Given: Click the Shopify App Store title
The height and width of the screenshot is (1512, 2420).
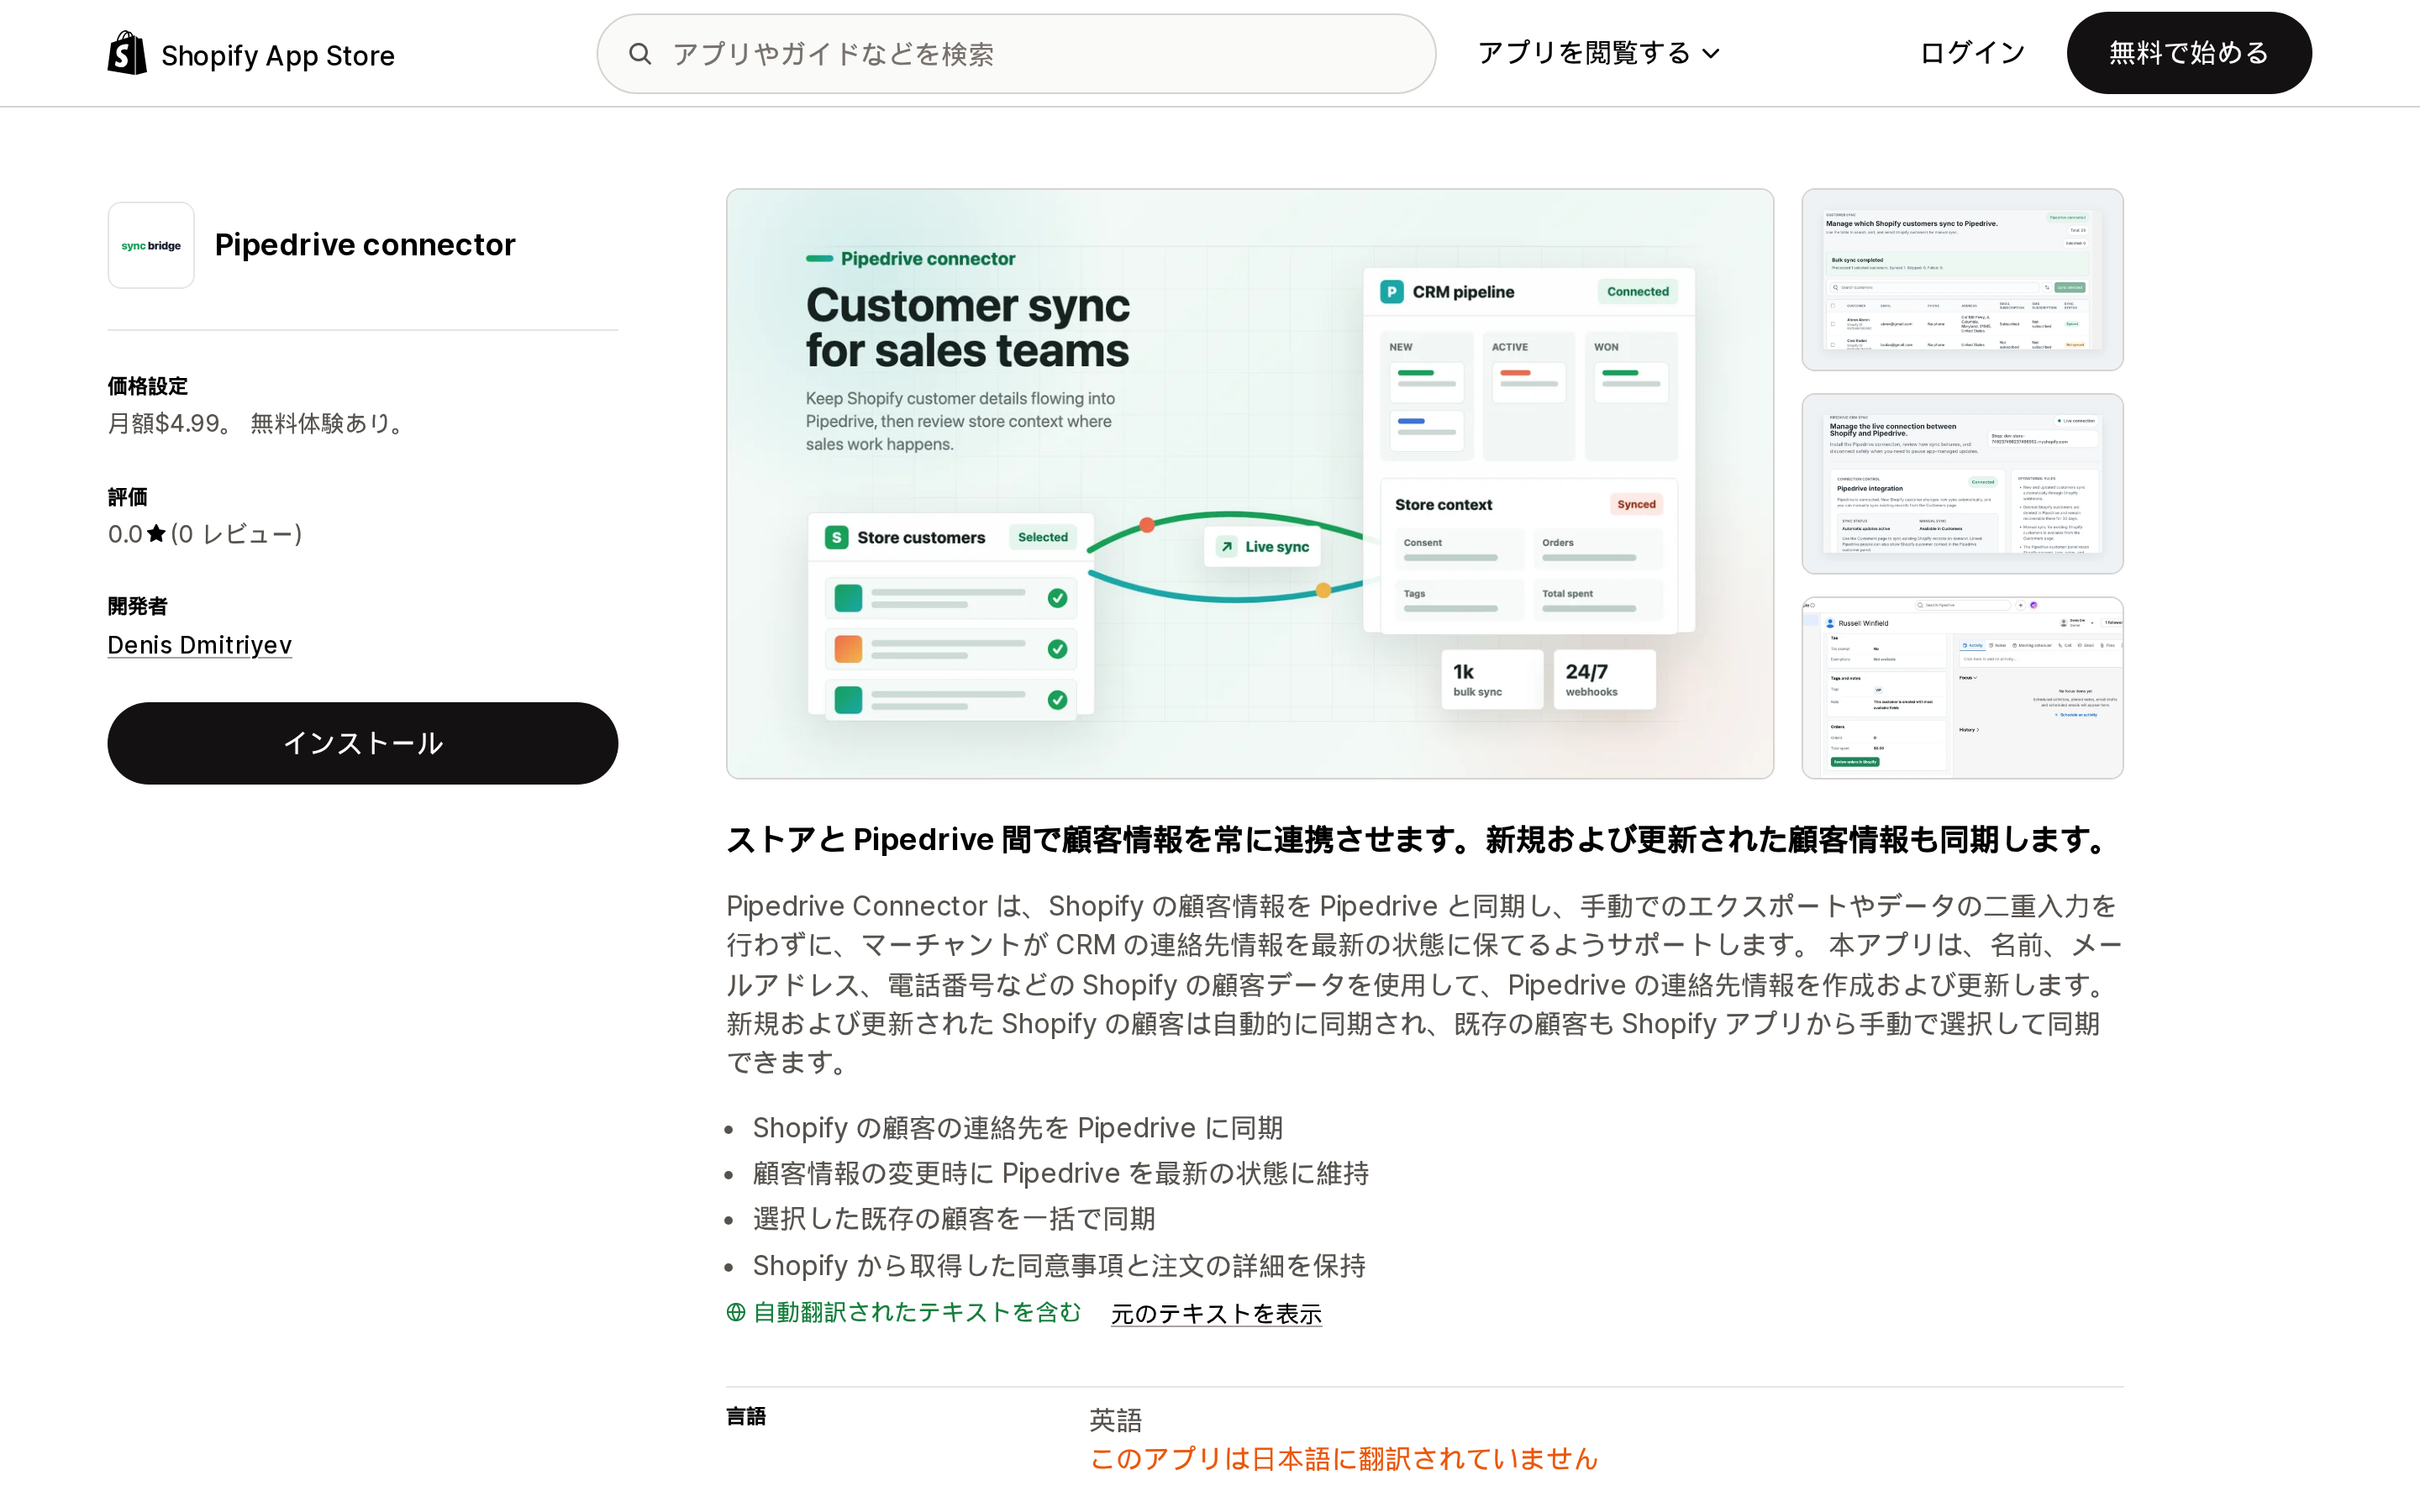Looking at the screenshot, I should [278, 56].
